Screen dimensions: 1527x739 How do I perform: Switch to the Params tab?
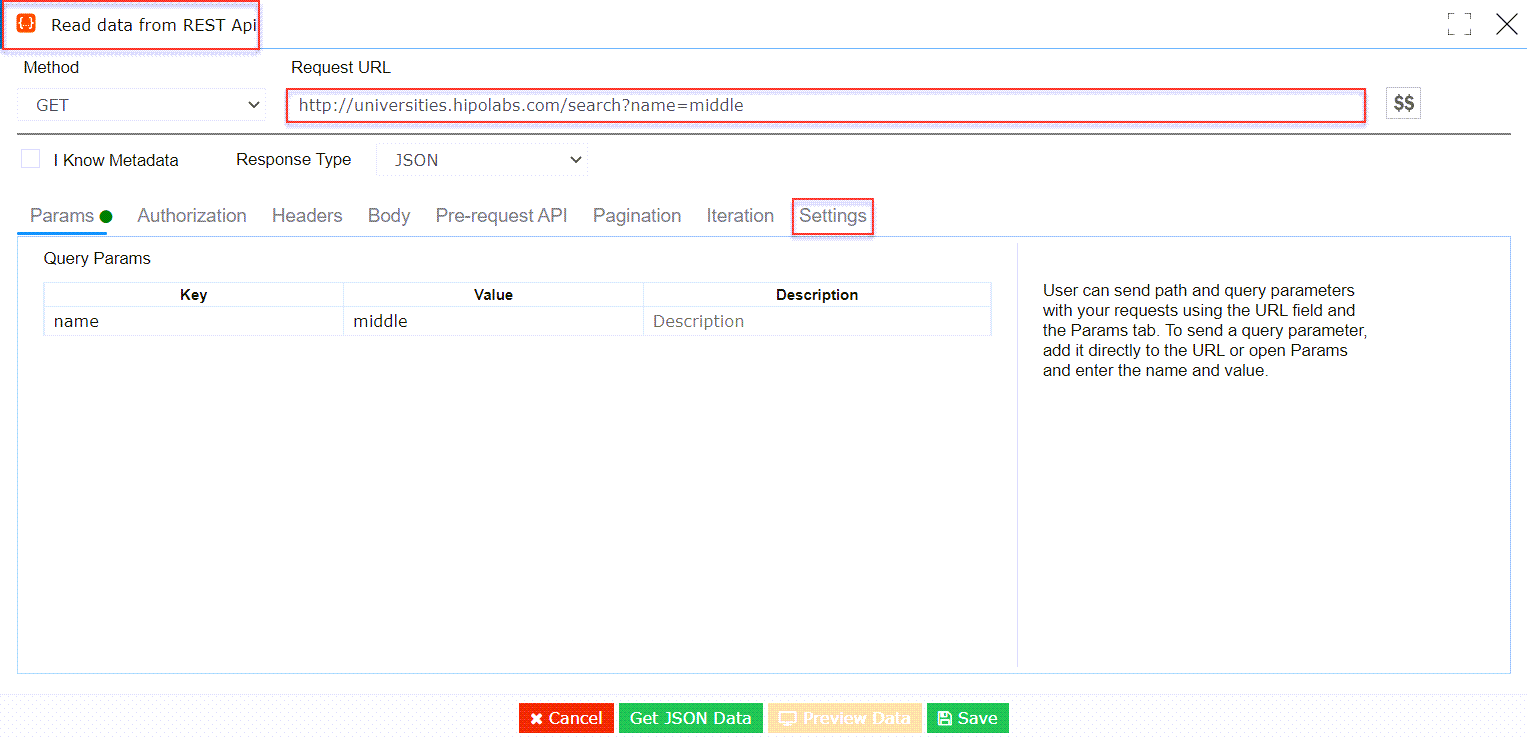(x=62, y=216)
